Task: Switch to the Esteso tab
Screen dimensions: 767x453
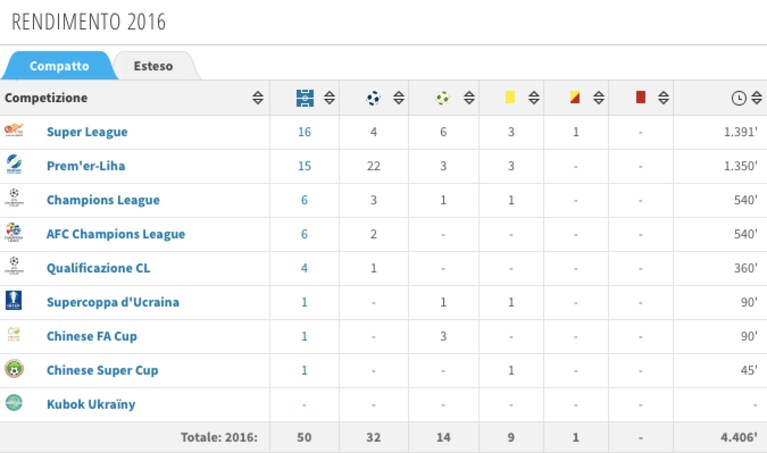Action: point(153,66)
